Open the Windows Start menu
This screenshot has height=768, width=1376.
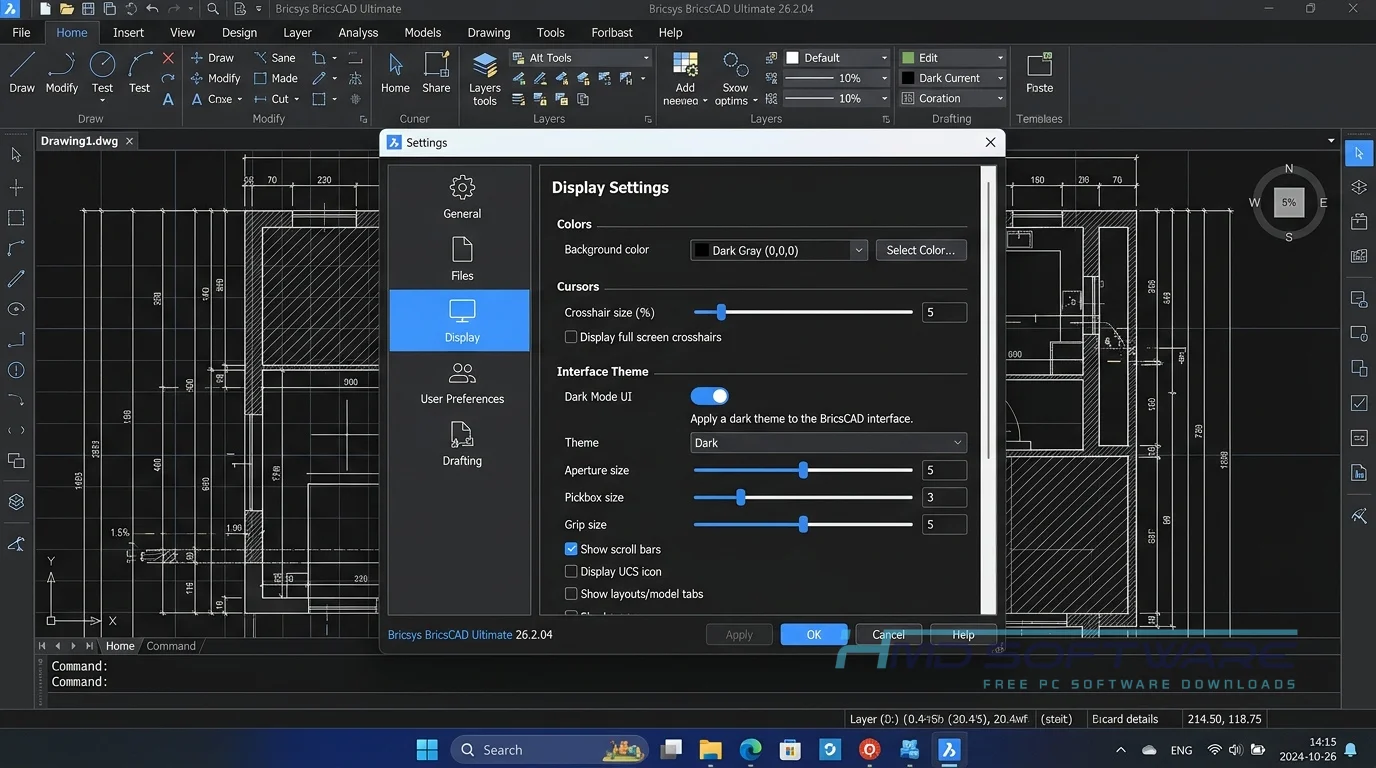point(427,750)
